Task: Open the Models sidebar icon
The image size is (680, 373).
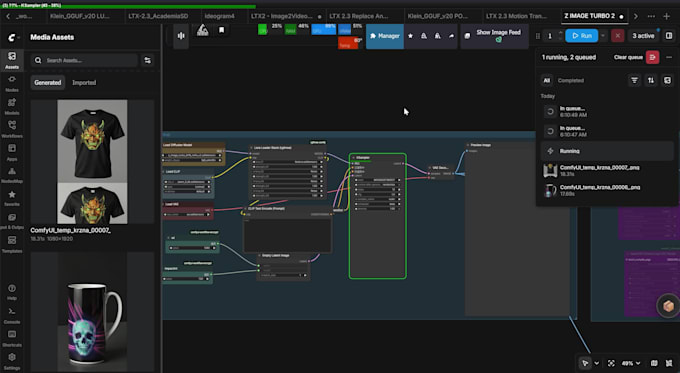Action: (12, 106)
